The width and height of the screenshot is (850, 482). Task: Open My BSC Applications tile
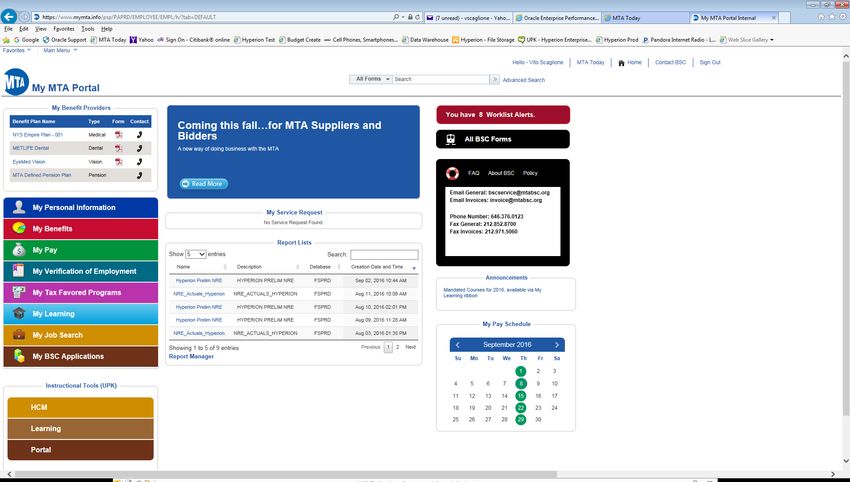[x=81, y=356]
